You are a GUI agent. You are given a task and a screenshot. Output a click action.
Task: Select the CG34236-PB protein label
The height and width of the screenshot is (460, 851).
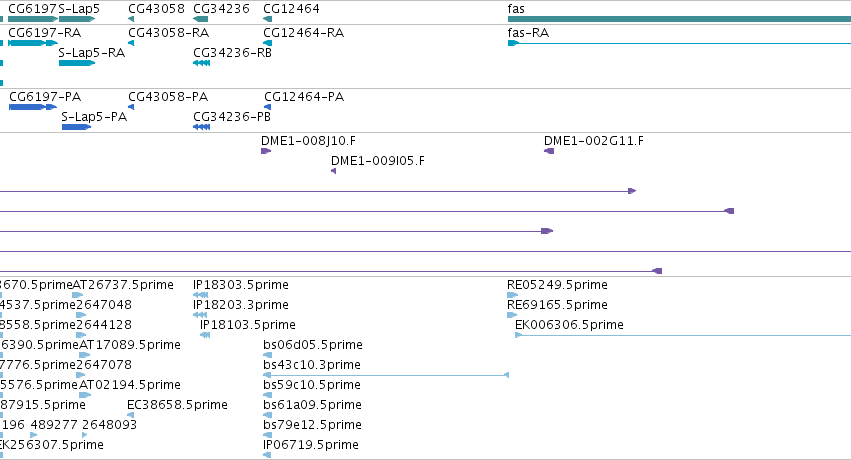232,117
